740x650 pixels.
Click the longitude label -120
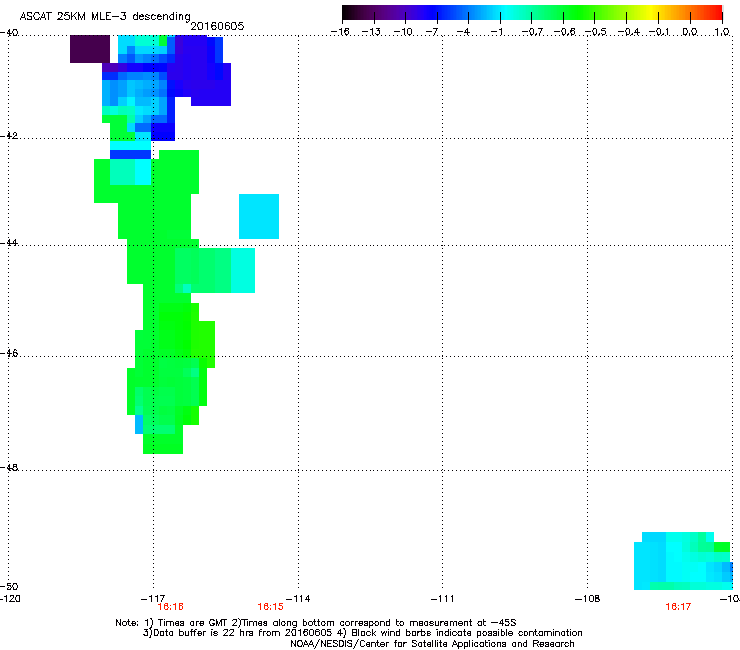[x=10, y=599]
